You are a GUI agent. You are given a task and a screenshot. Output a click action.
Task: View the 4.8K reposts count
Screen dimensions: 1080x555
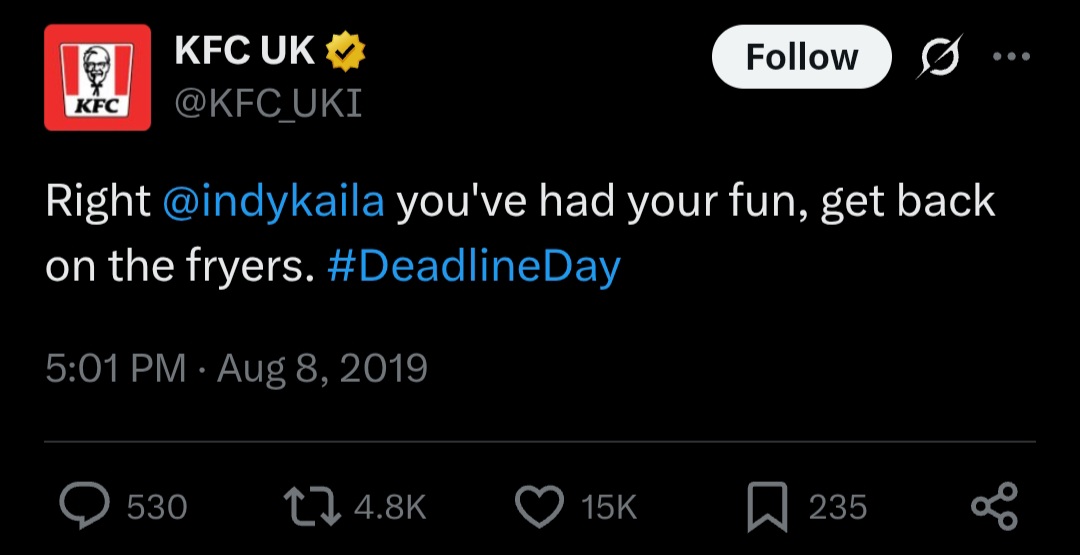pyautogui.click(x=391, y=508)
